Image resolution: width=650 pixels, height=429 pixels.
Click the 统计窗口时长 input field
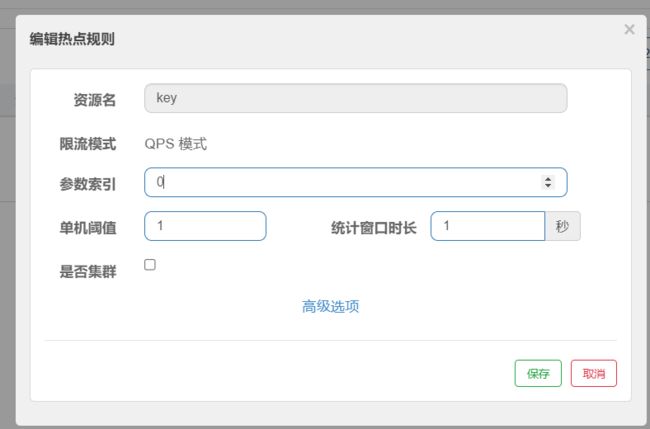tap(488, 226)
